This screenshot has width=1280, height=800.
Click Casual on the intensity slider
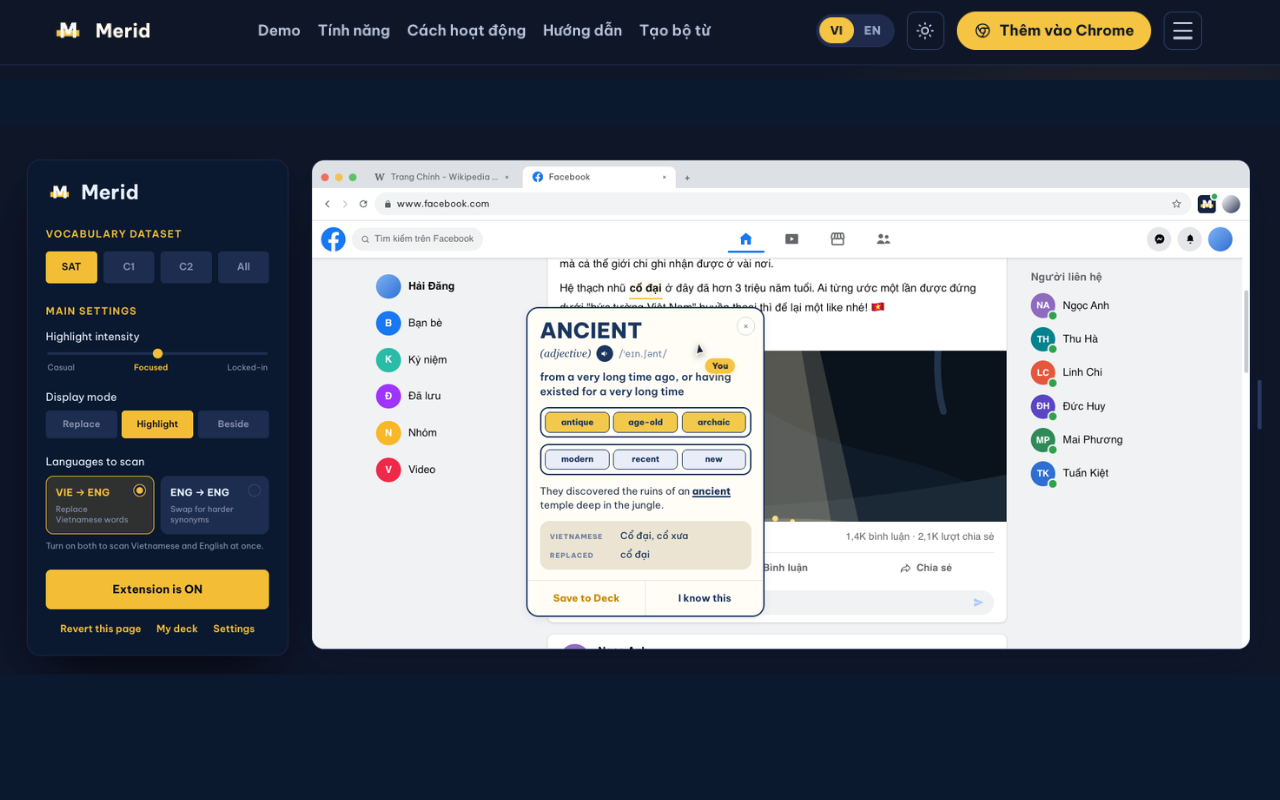click(x=61, y=368)
